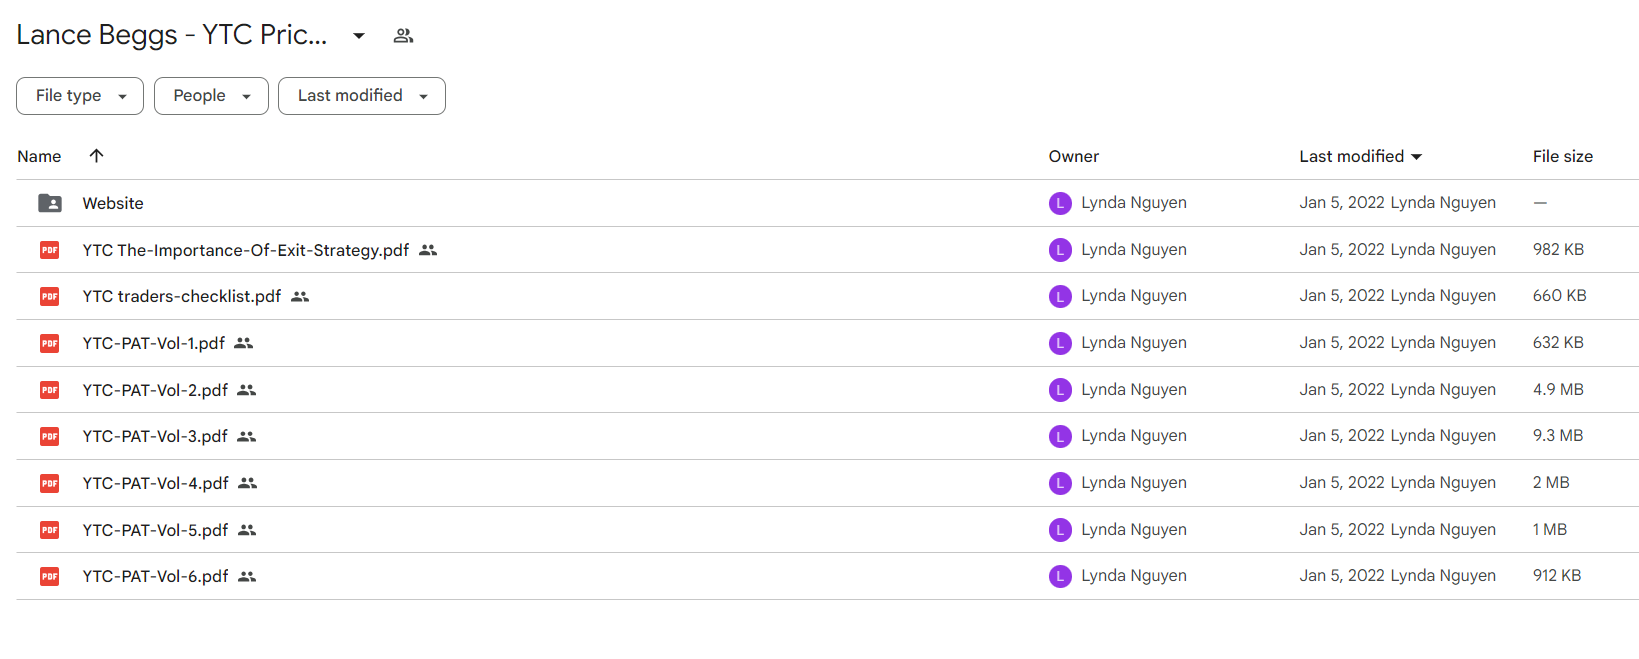Click the File size column header

point(1562,156)
